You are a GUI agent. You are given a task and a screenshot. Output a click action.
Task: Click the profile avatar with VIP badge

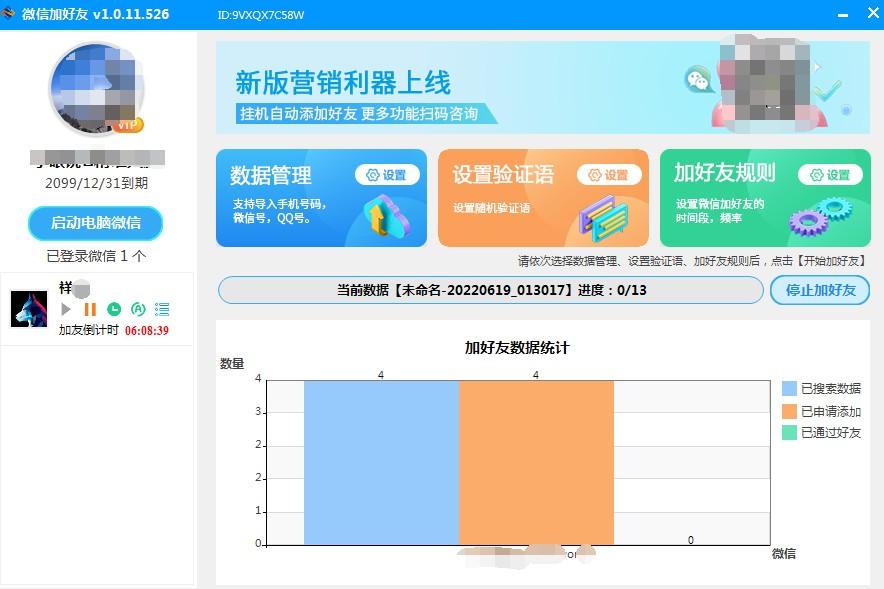click(96, 89)
